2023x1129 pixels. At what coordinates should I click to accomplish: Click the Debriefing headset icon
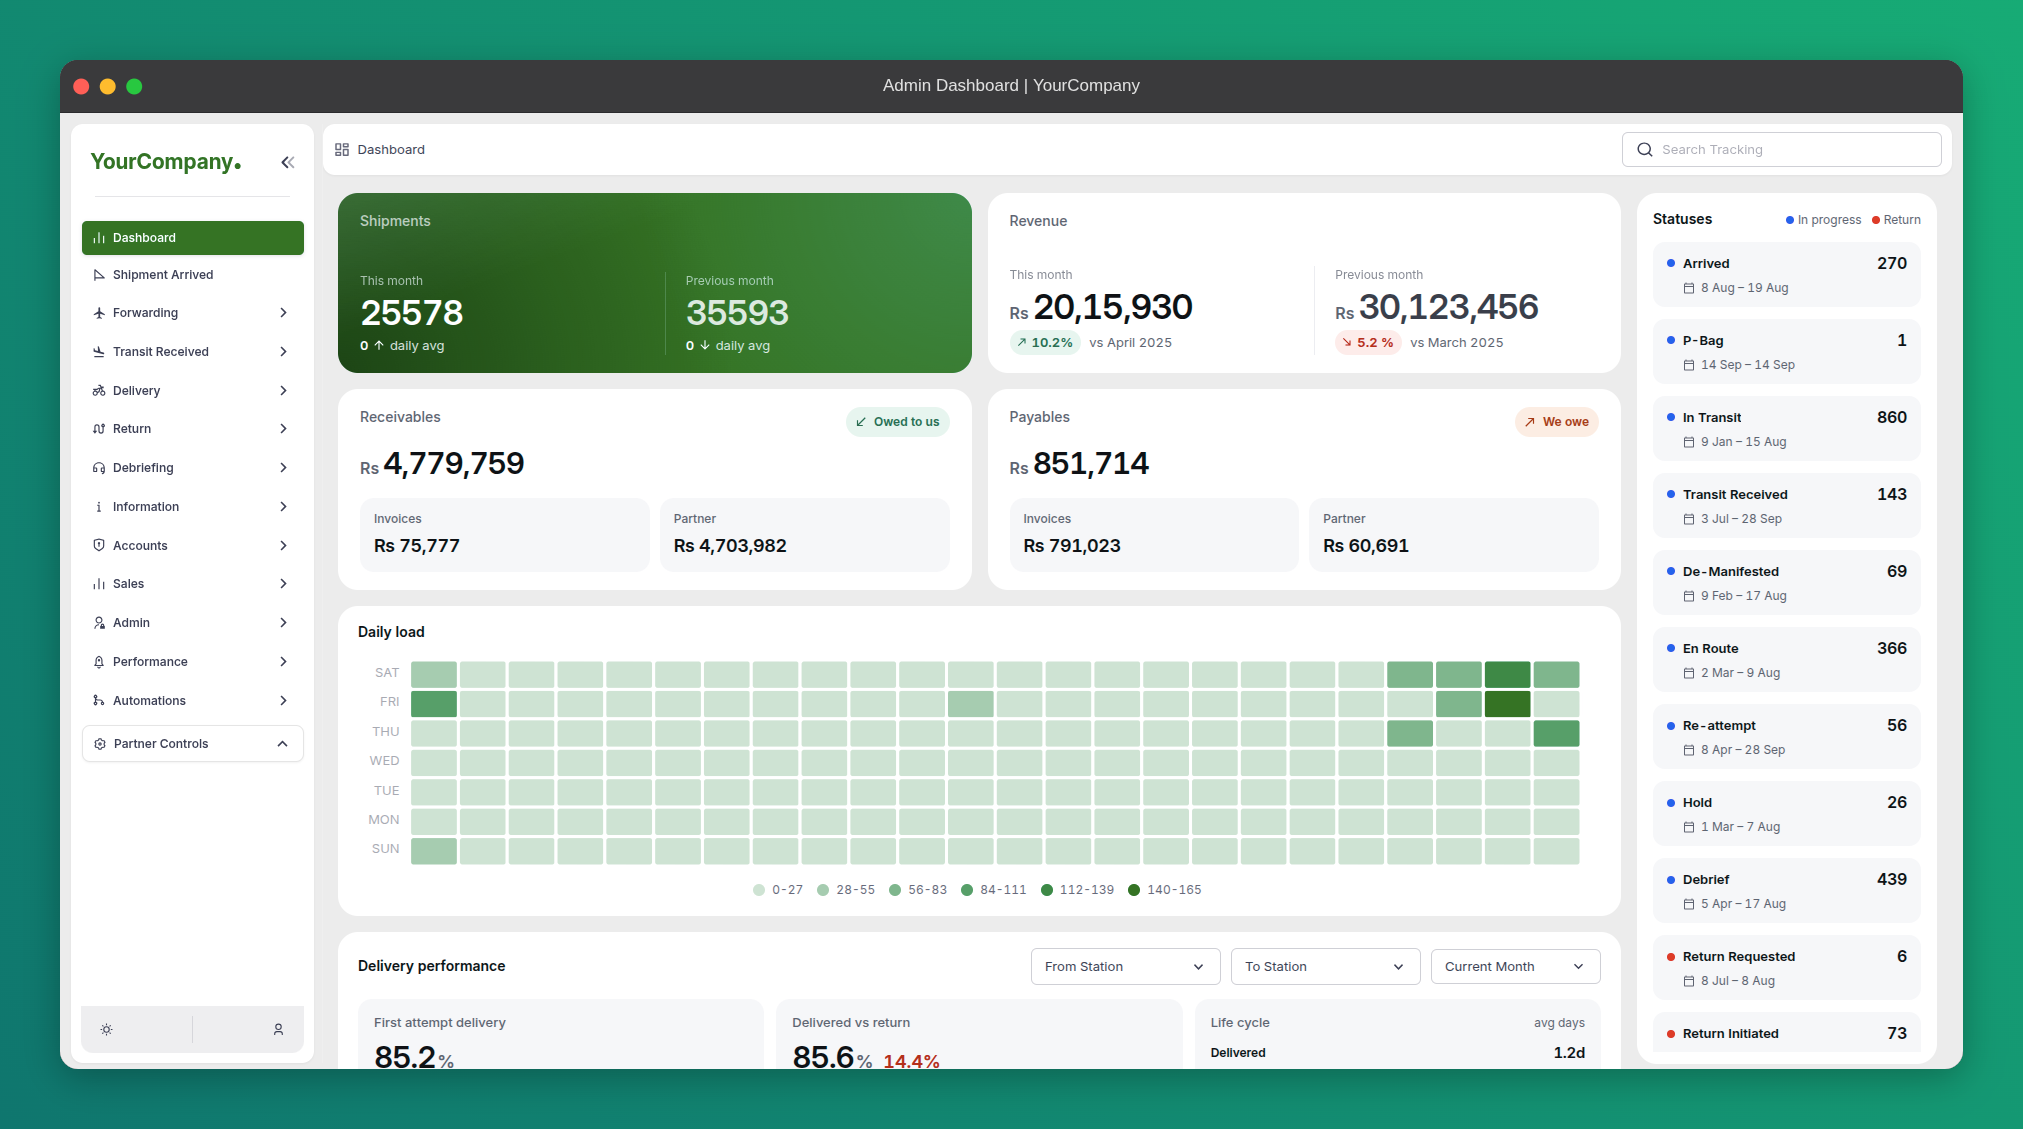pos(99,468)
